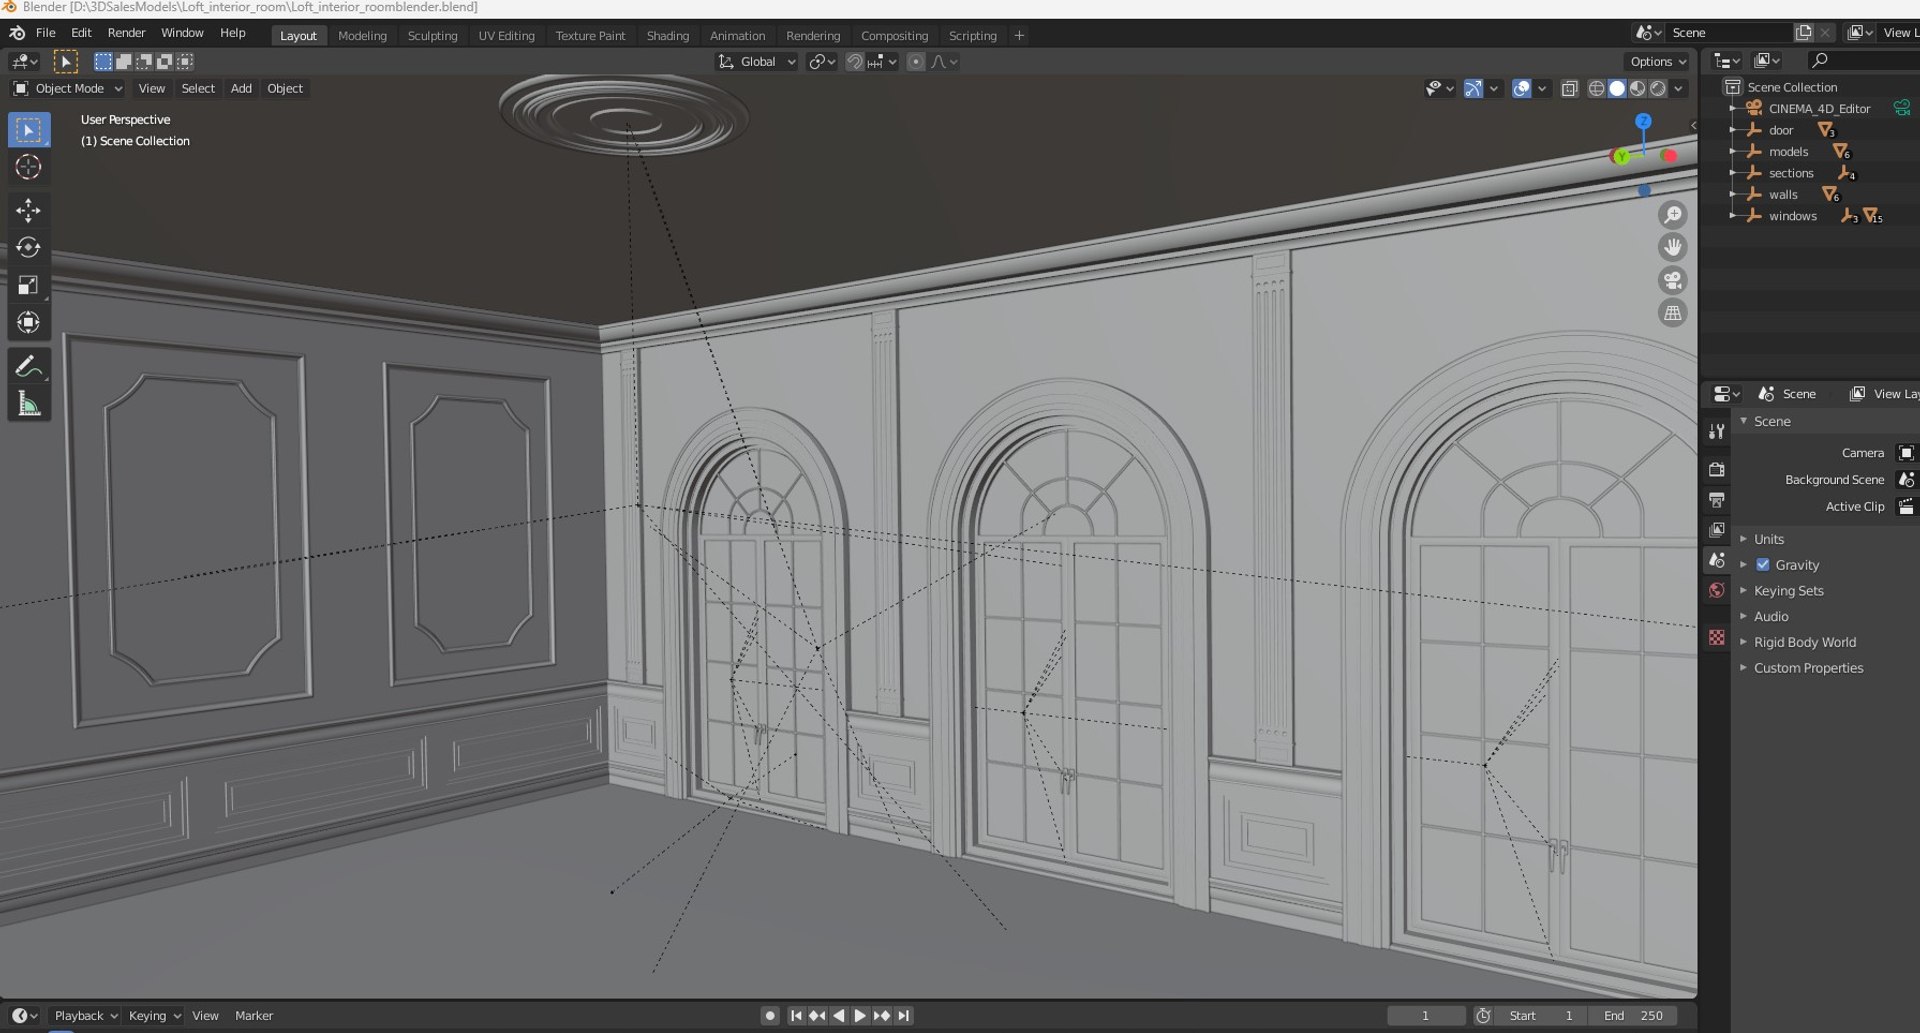Toggle the Gravity checkbox
Viewport: 1920px width, 1033px height.
coord(1763,565)
